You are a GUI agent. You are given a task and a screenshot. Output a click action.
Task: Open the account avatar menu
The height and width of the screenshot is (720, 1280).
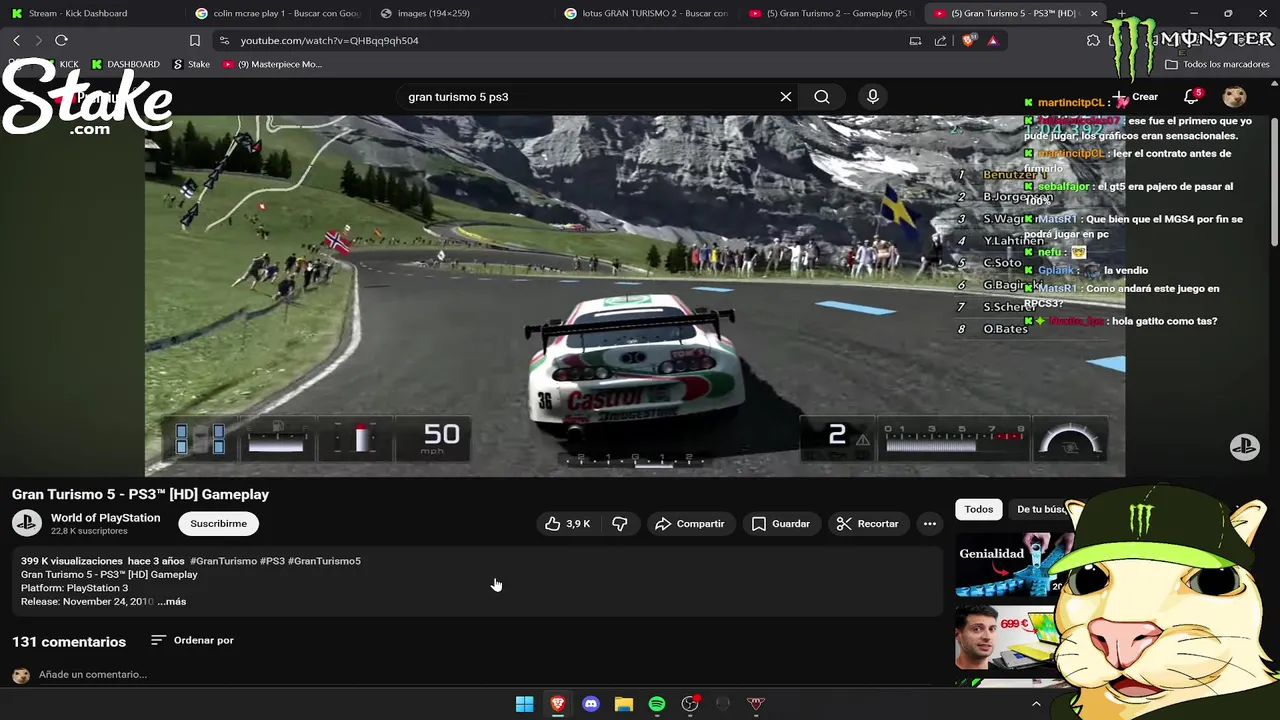point(1235,97)
